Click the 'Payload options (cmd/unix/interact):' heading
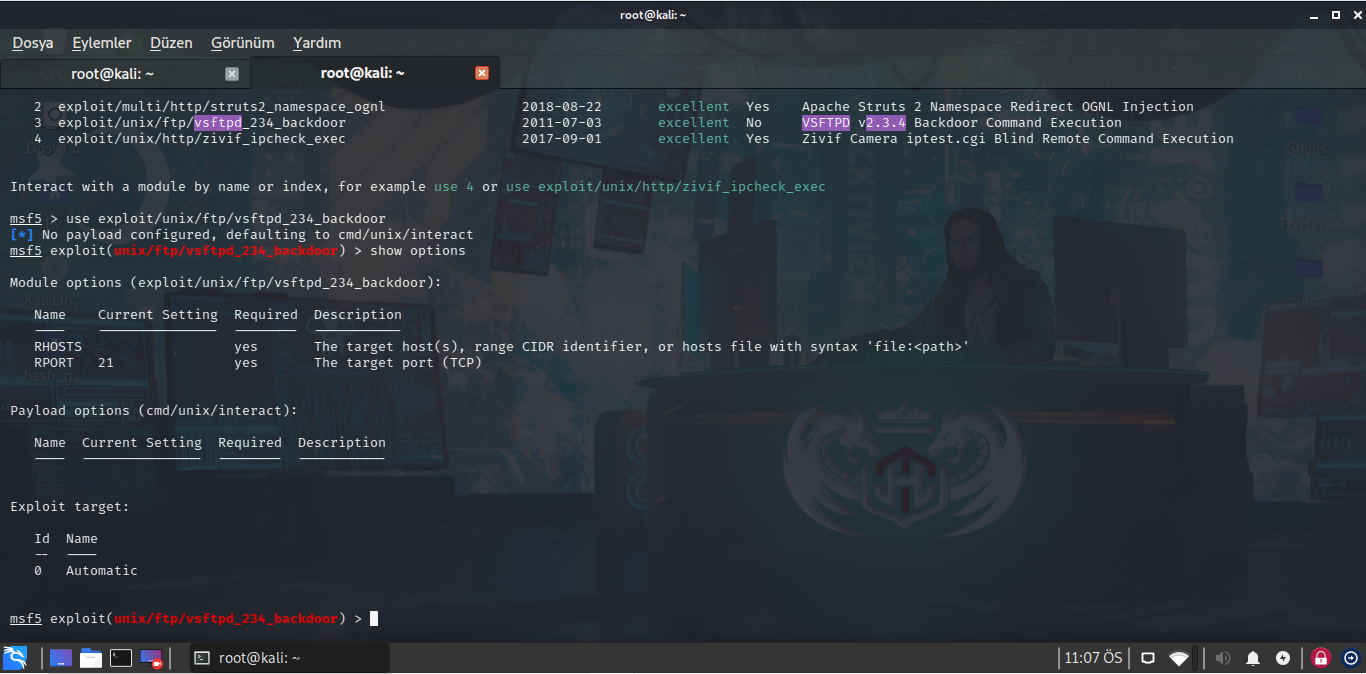 pyautogui.click(x=154, y=411)
